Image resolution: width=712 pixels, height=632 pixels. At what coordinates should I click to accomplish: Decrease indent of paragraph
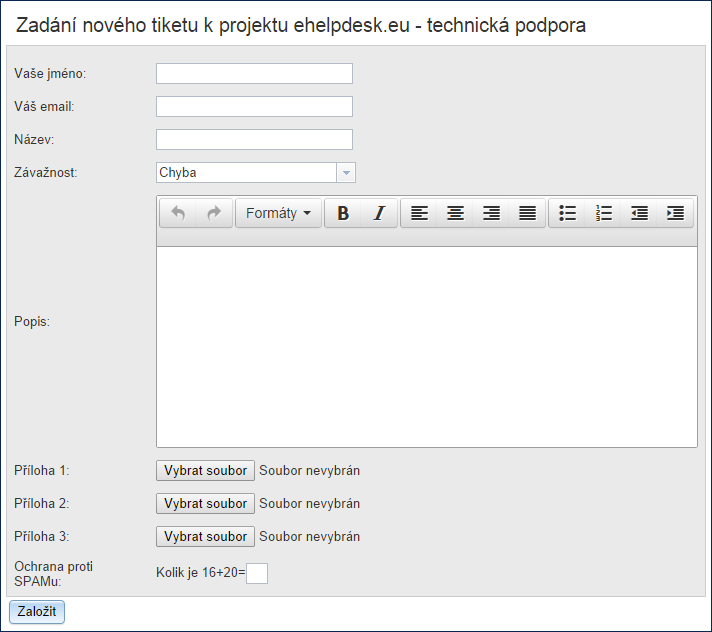[x=639, y=213]
